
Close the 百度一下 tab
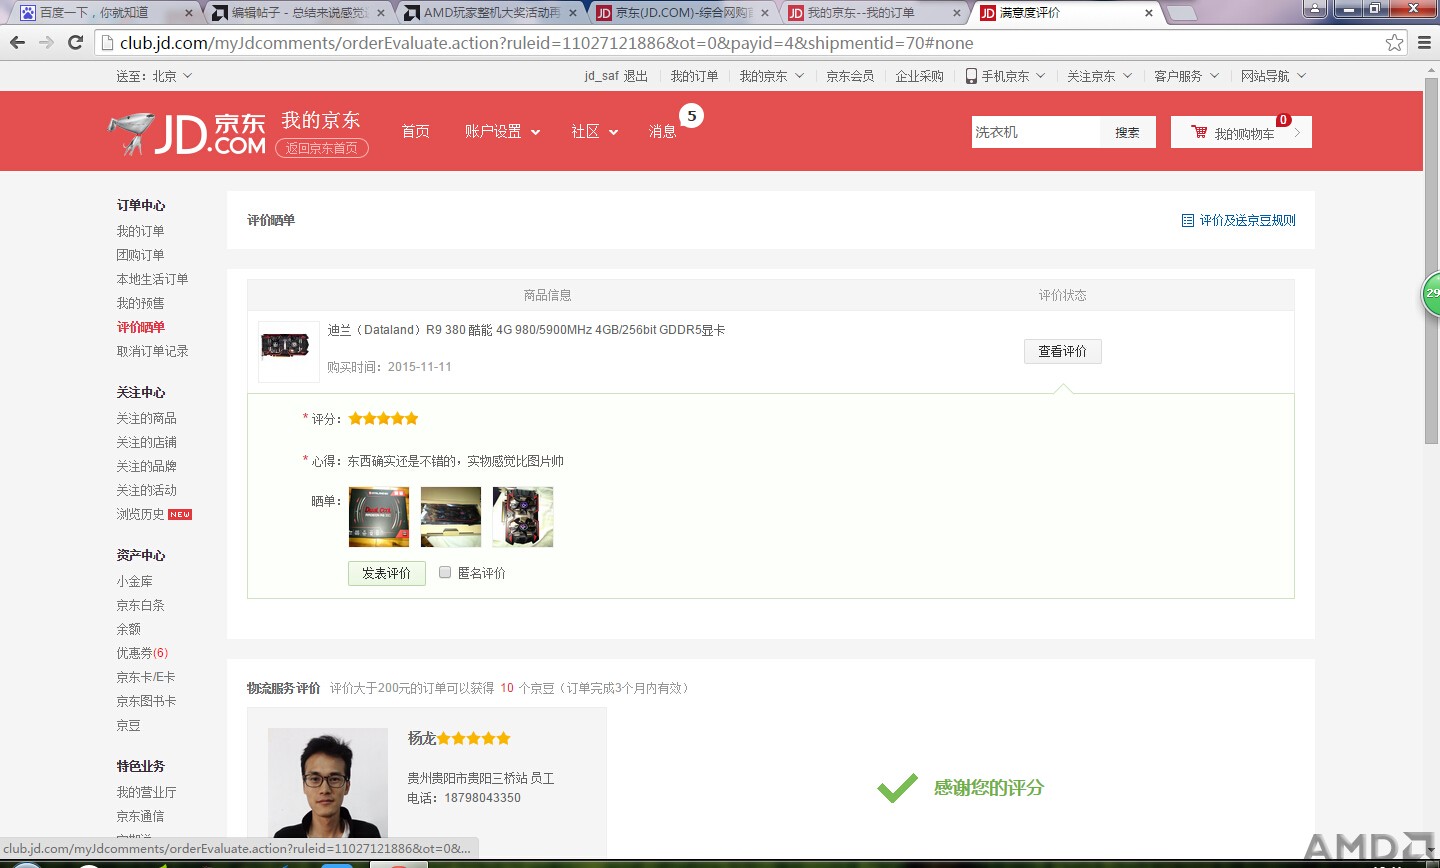pos(190,13)
